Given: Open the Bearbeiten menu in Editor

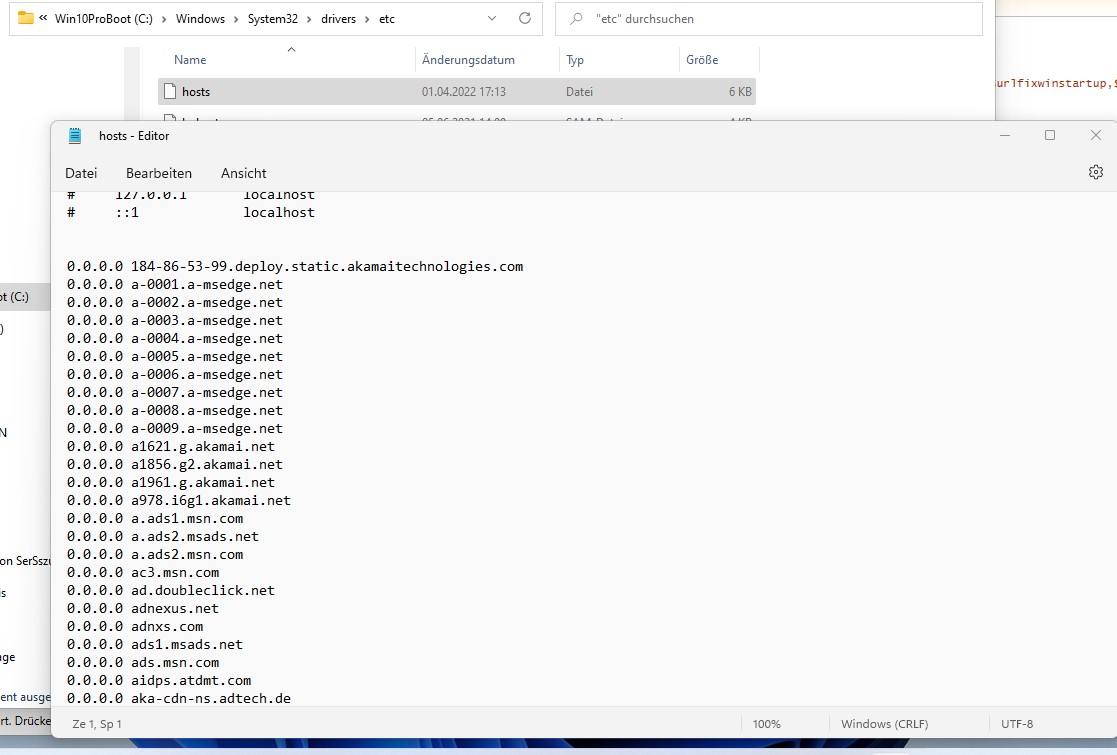Looking at the screenshot, I should coord(159,173).
